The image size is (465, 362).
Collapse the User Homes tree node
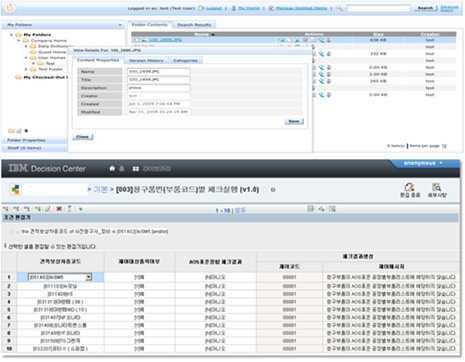pos(26,58)
